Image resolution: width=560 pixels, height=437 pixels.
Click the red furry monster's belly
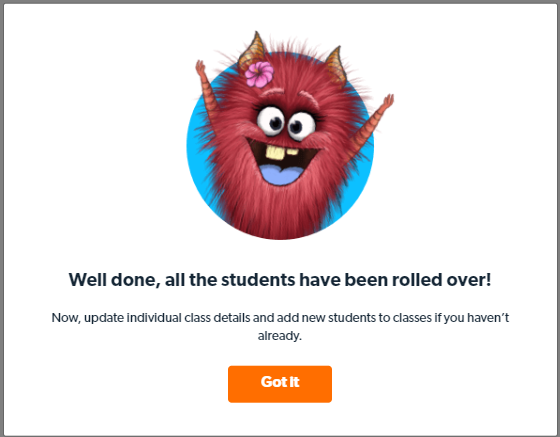pyautogui.click(x=280, y=211)
